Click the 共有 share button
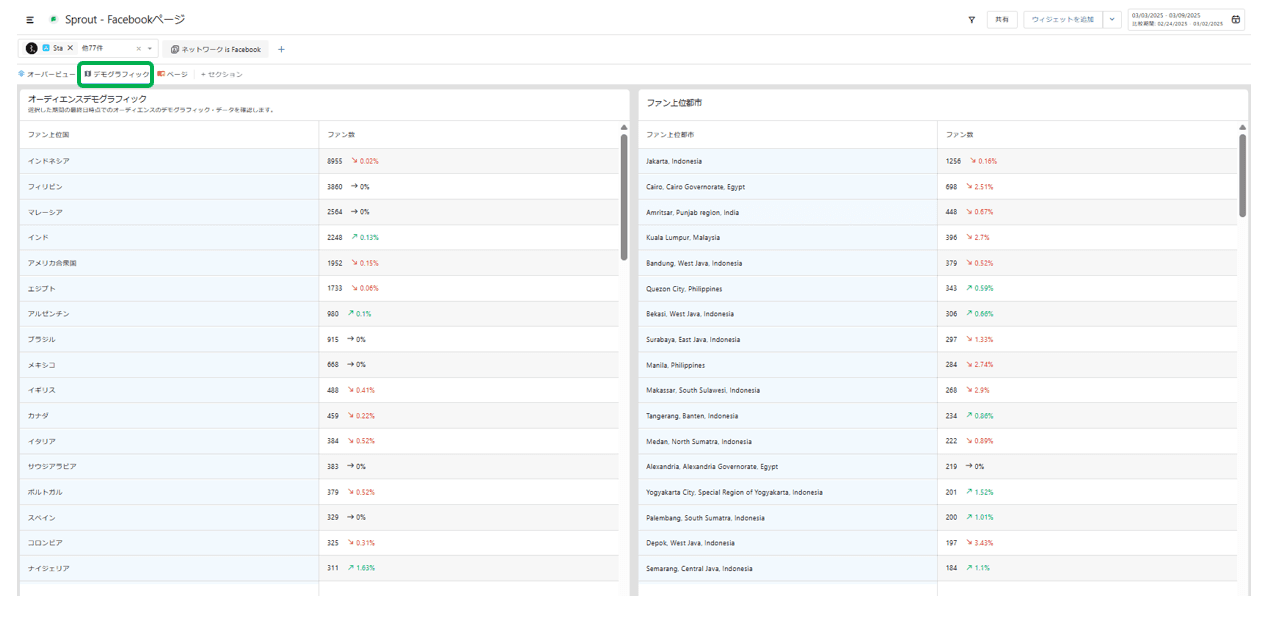This screenshot has height=632, width=1271. coord(1002,19)
